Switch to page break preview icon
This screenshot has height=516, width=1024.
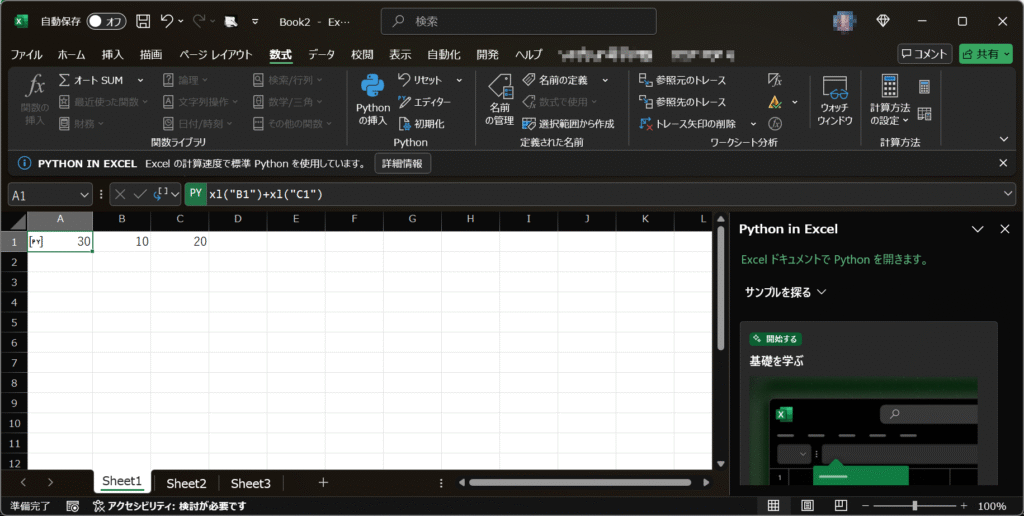tap(841, 506)
